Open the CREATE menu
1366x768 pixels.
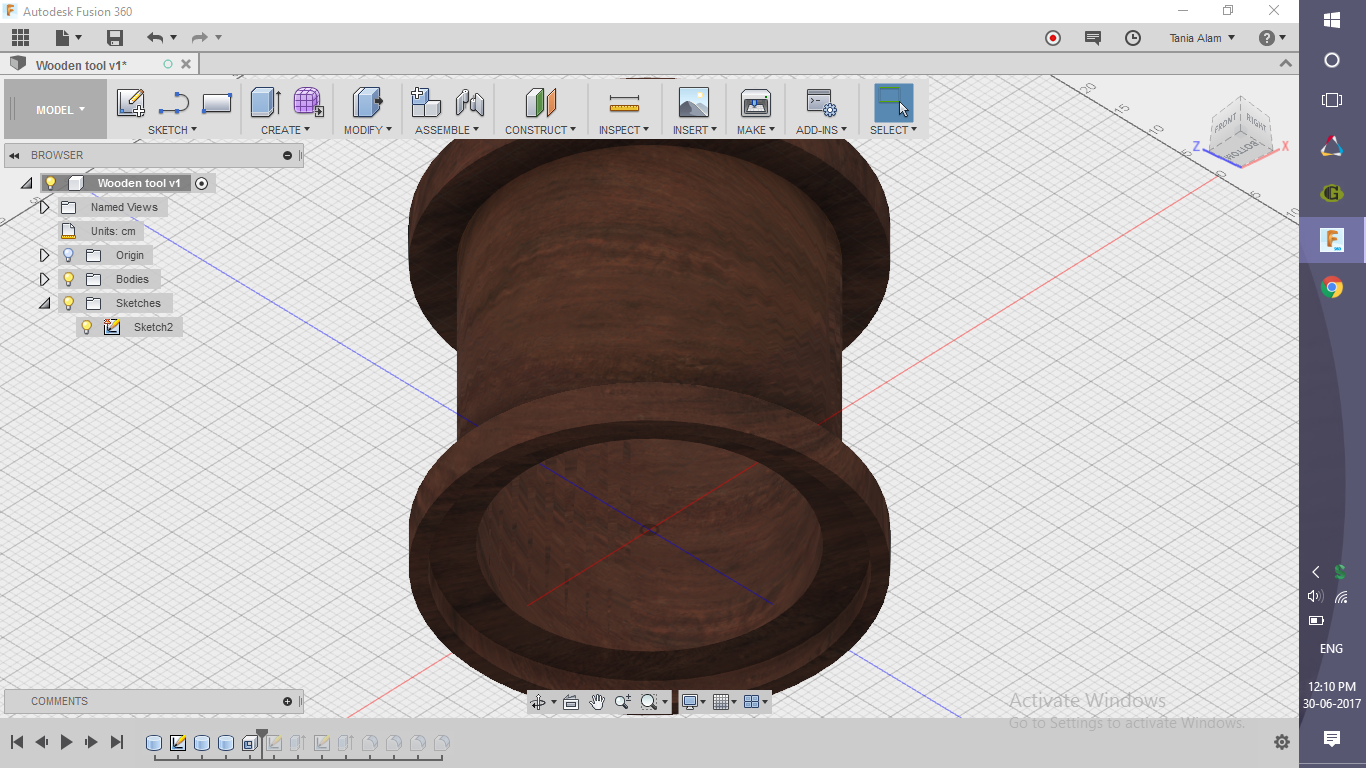coord(285,130)
